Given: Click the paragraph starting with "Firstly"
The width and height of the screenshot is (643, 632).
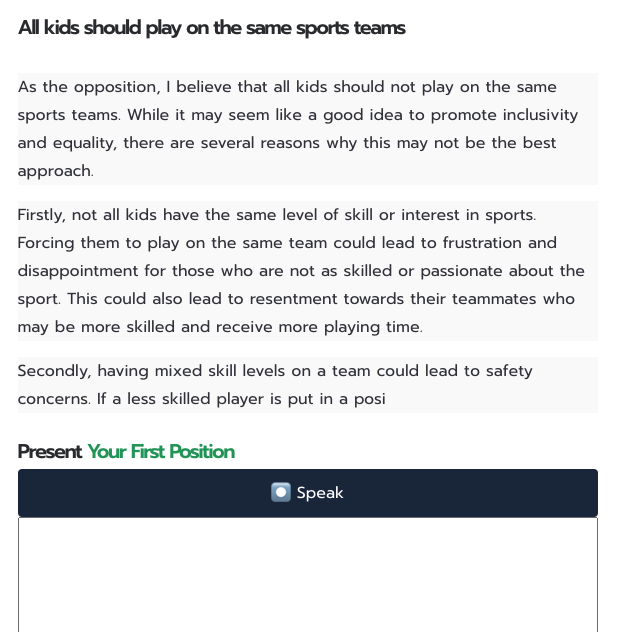Looking at the screenshot, I should point(308,271).
